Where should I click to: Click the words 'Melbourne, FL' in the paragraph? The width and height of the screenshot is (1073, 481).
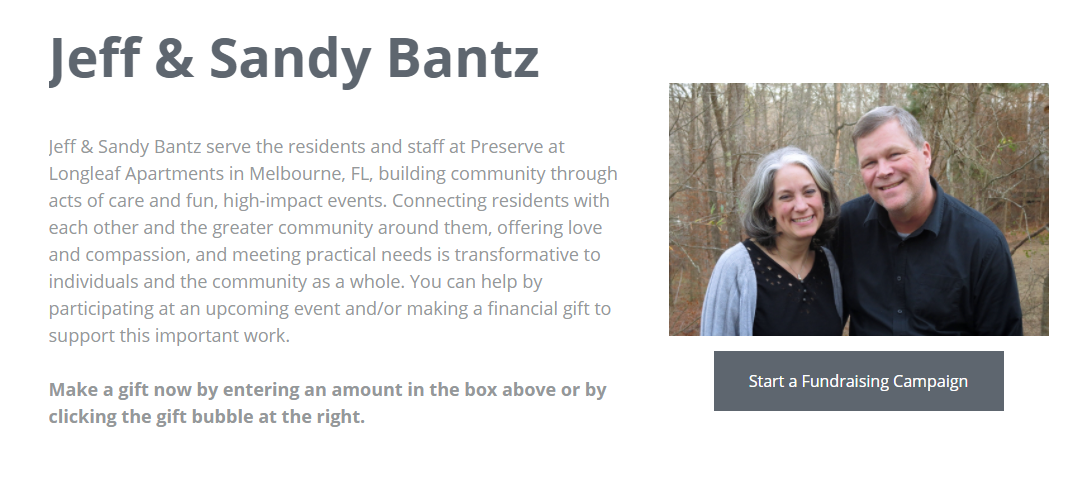click(309, 174)
